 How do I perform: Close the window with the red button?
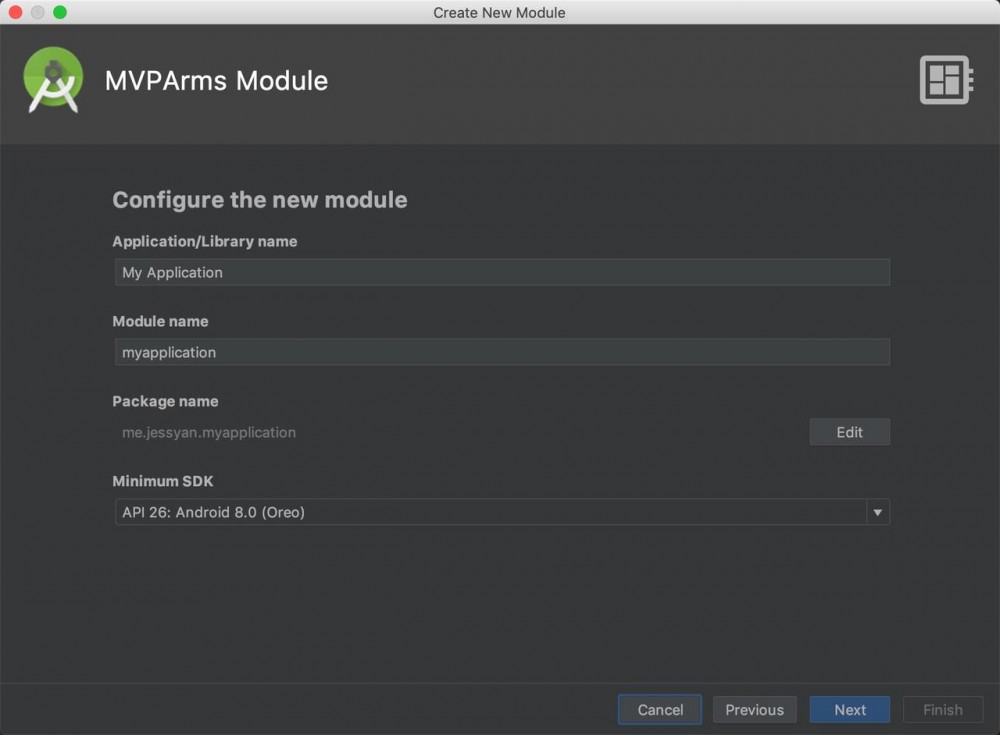[x=15, y=12]
